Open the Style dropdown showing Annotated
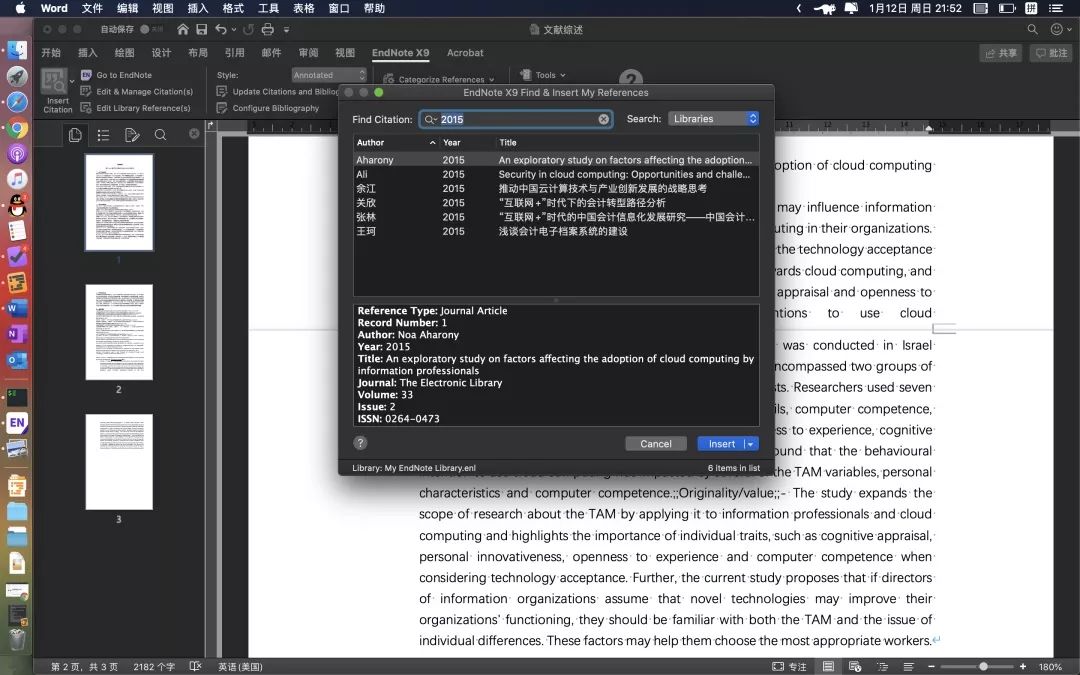Viewport: 1080px width, 675px height. point(329,75)
